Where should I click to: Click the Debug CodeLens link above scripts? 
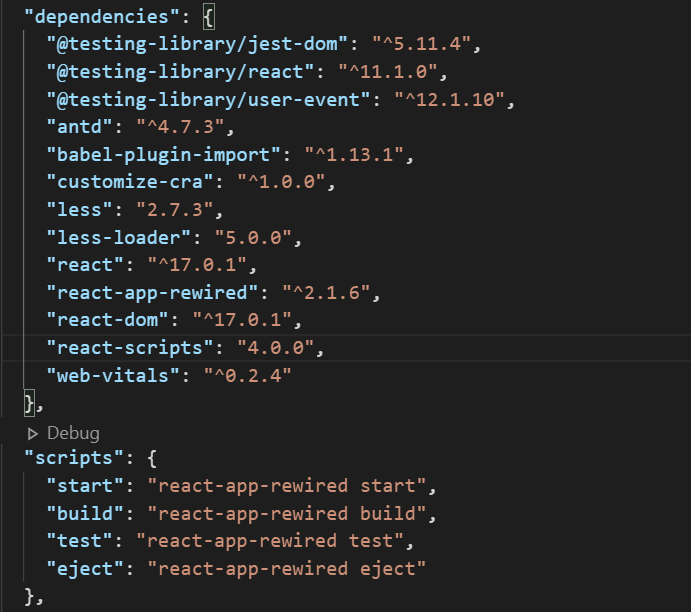click(73, 434)
